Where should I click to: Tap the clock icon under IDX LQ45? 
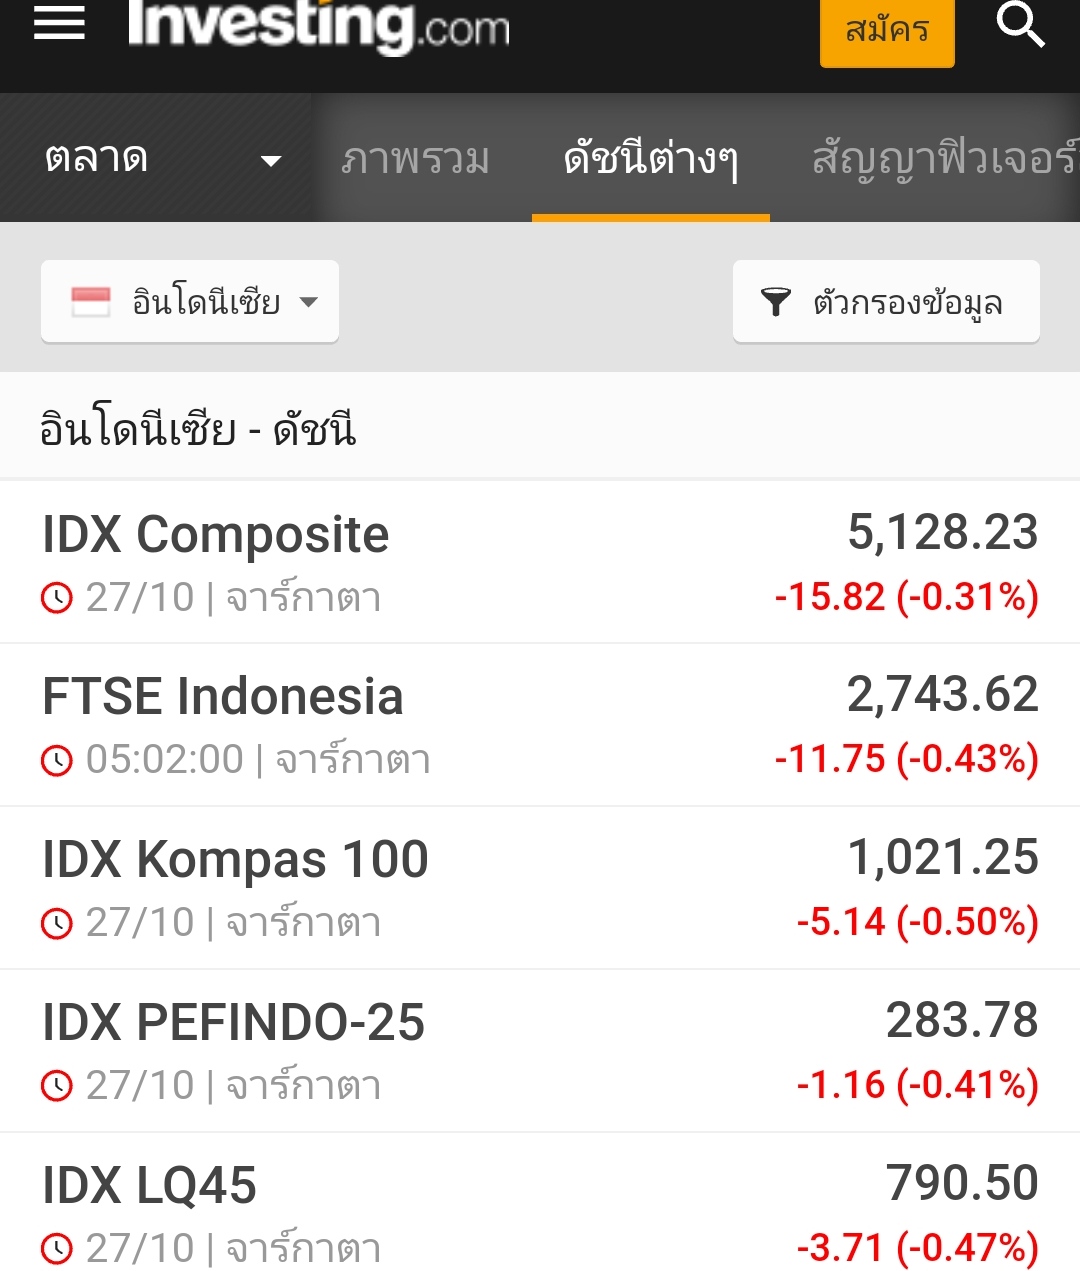coord(57,1249)
